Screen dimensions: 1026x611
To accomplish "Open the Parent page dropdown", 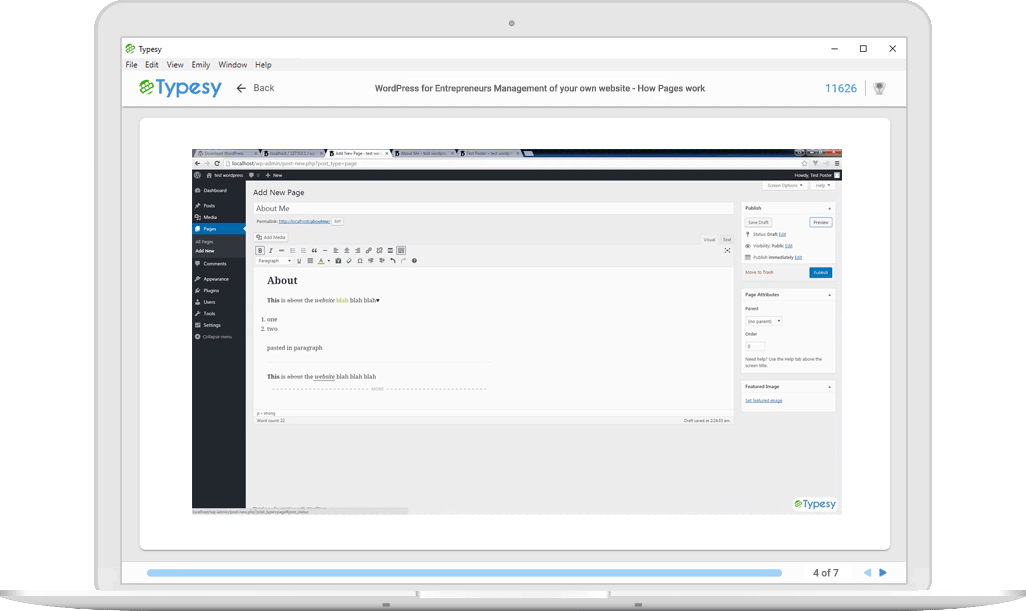I will click(764, 321).
